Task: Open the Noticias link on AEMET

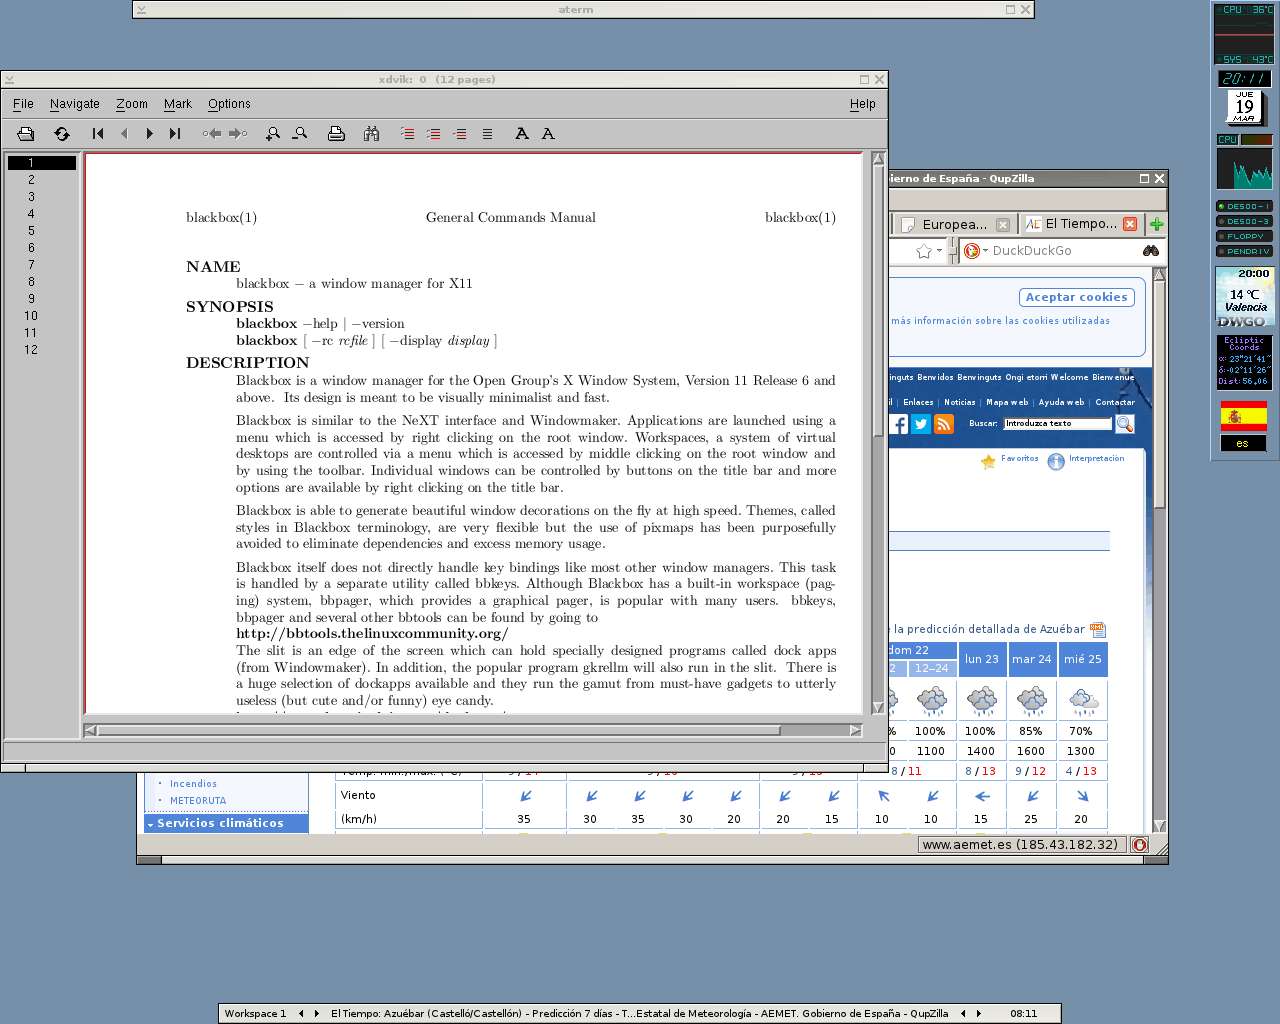Action: 960,402
